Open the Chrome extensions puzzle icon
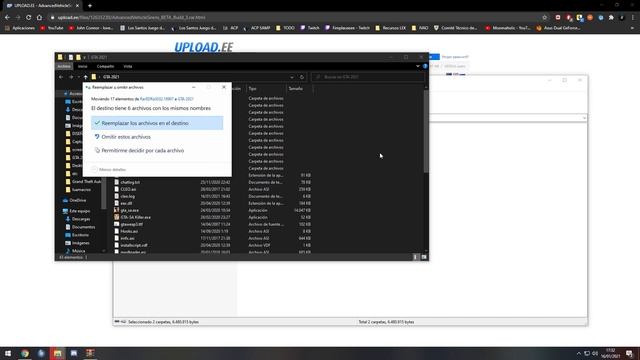Image resolution: width=640 pixels, height=360 pixels. pos(611,18)
